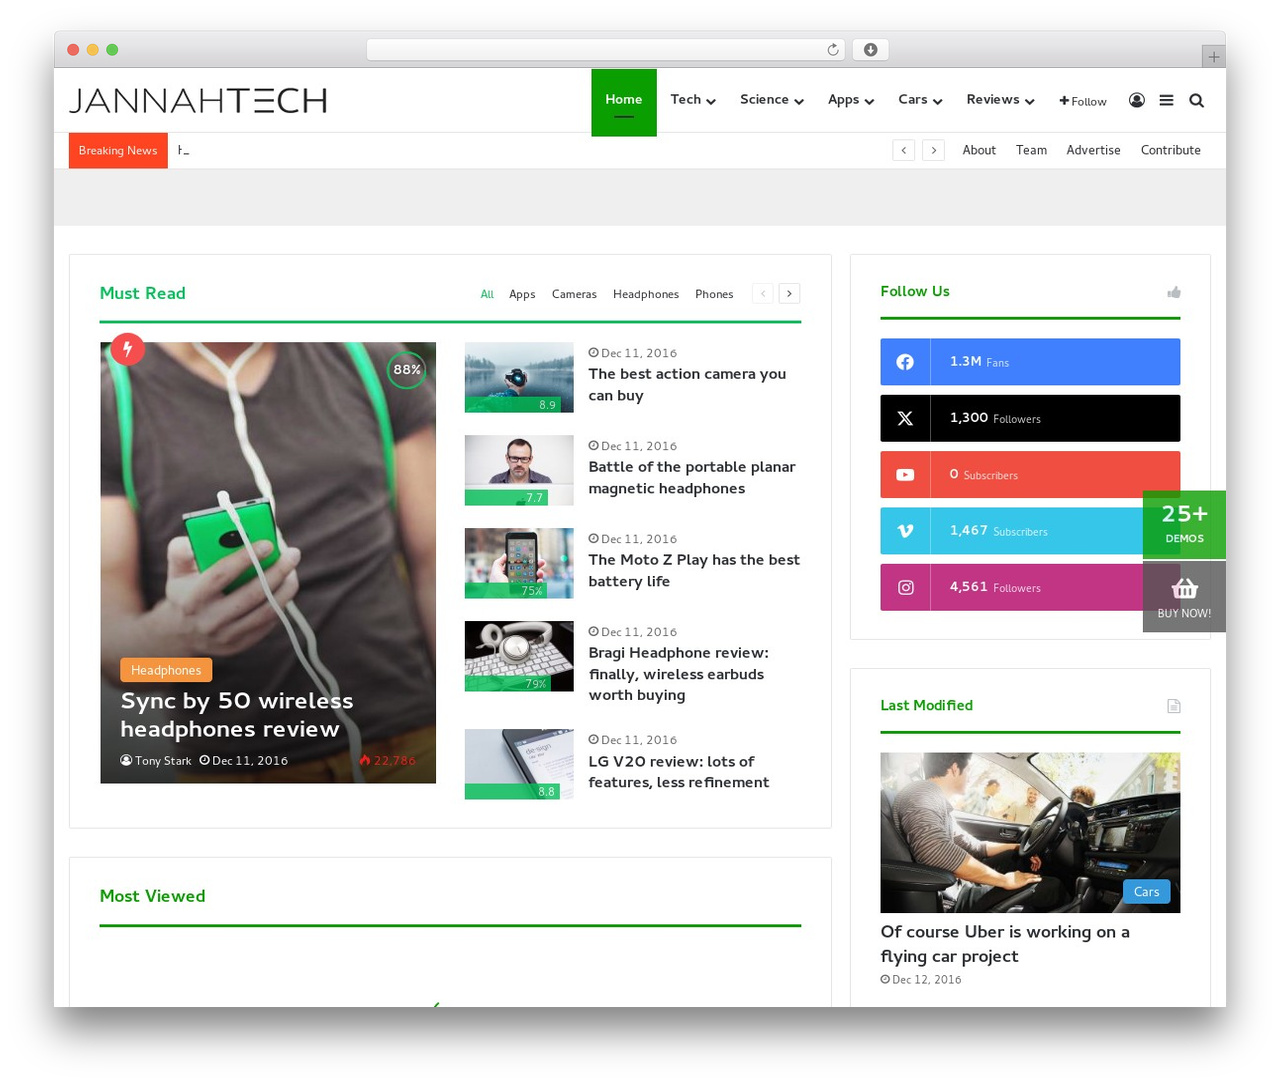Screen dimensions: 1280x1084
Task: Click the Facebook icon in Follow Us
Action: [905, 362]
